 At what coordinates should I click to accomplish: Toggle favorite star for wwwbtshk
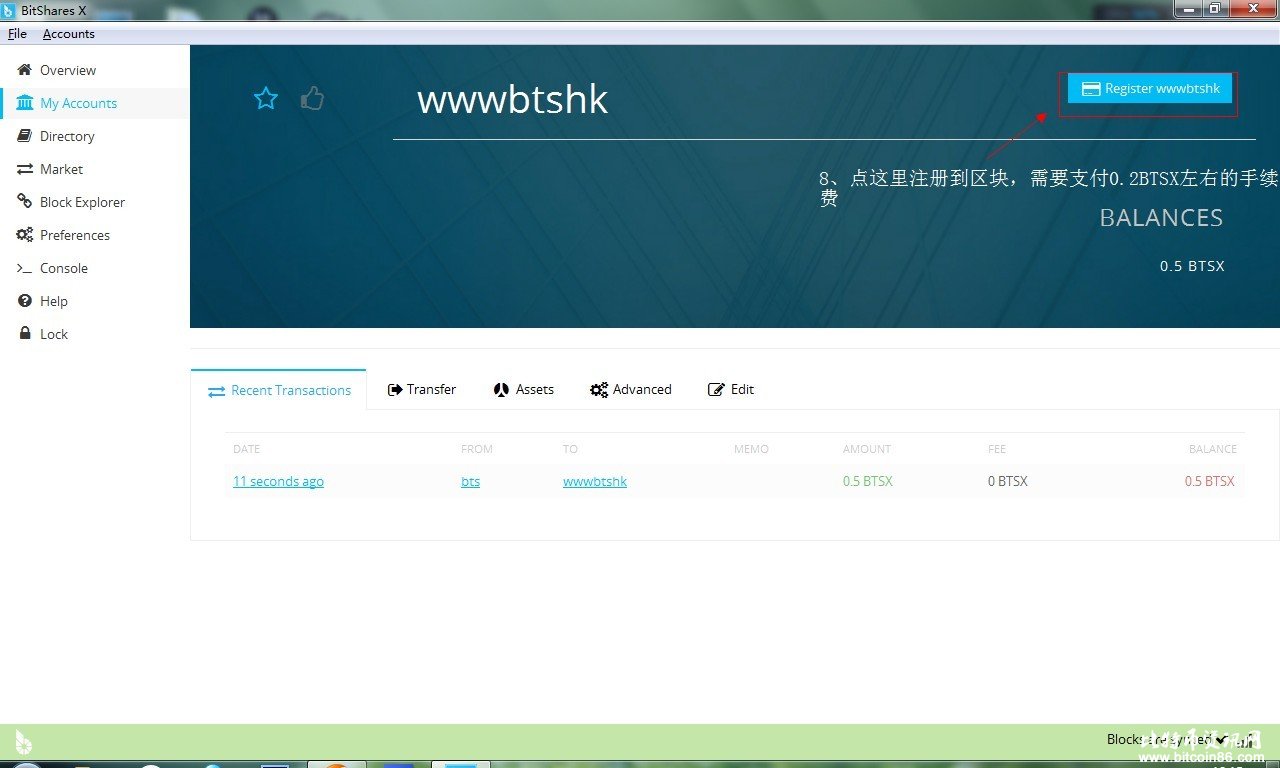coord(266,98)
